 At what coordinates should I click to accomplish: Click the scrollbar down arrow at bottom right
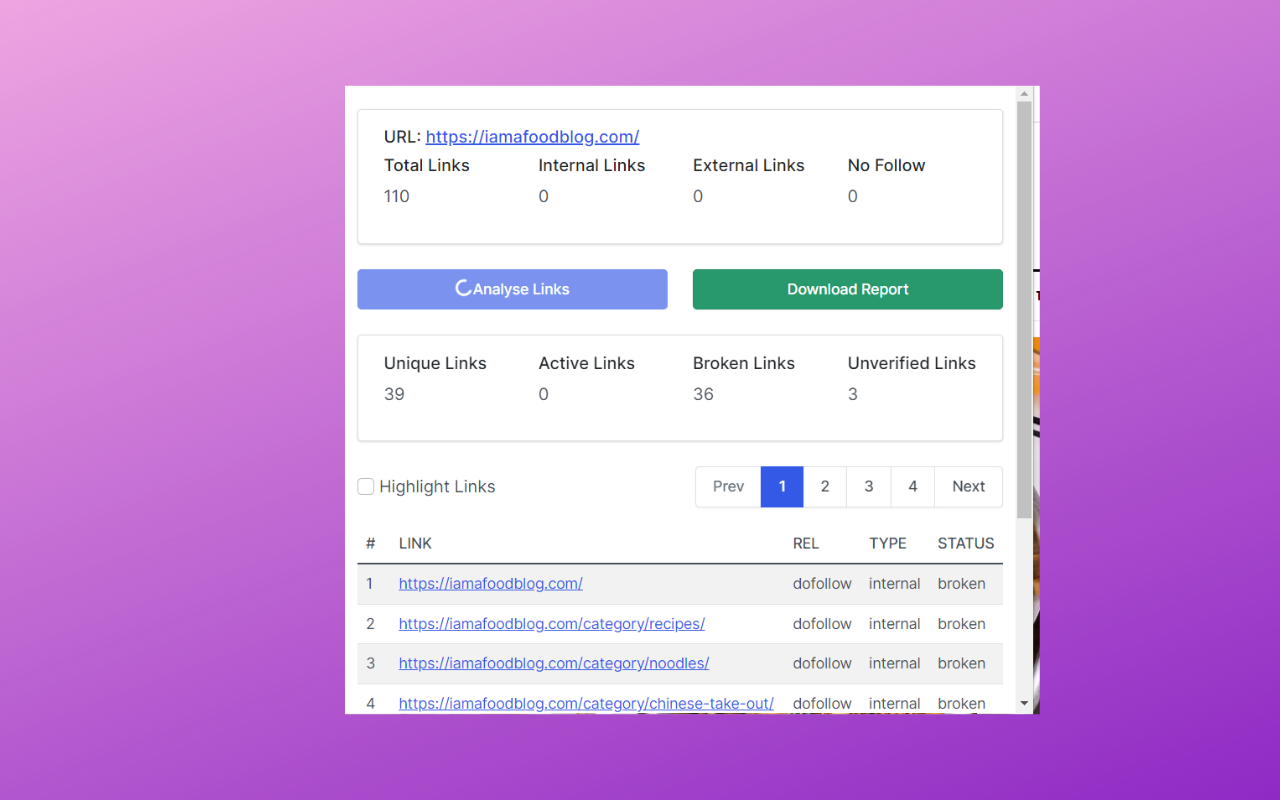point(1024,703)
